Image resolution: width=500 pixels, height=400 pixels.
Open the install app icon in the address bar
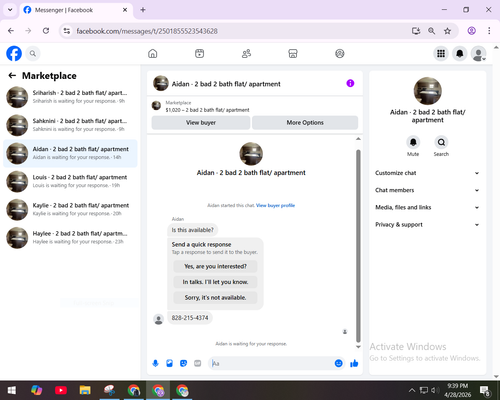[x=416, y=31]
